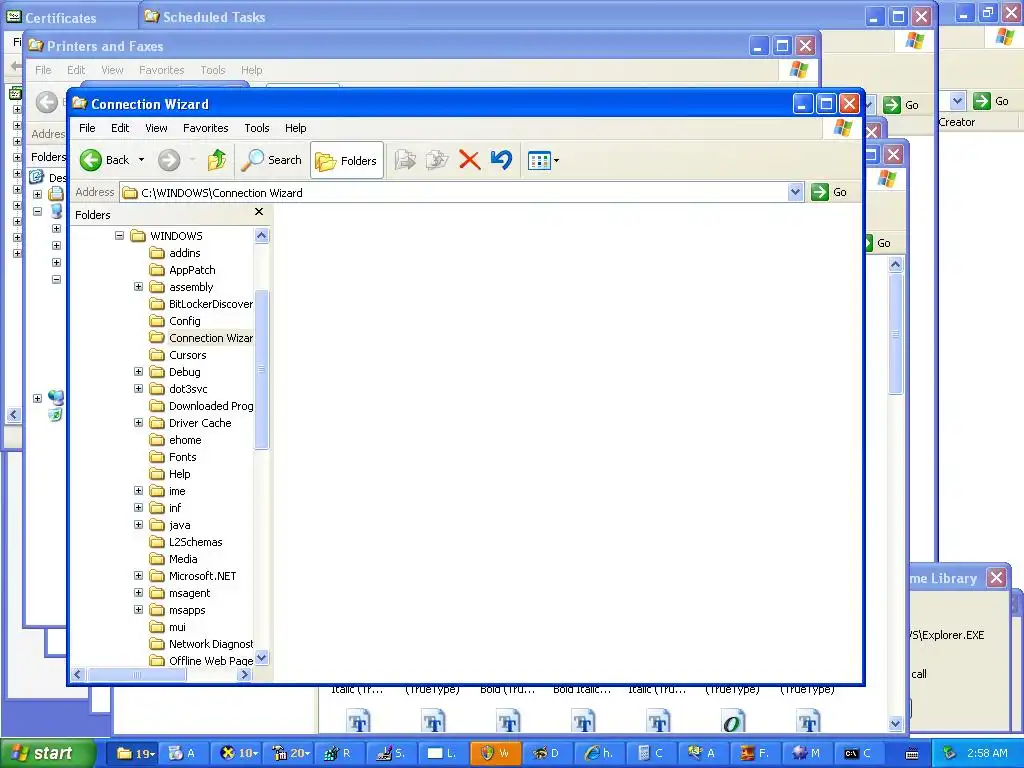This screenshot has width=1024, height=768.
Task: Click the java folder icon
Action: (157, 525)
